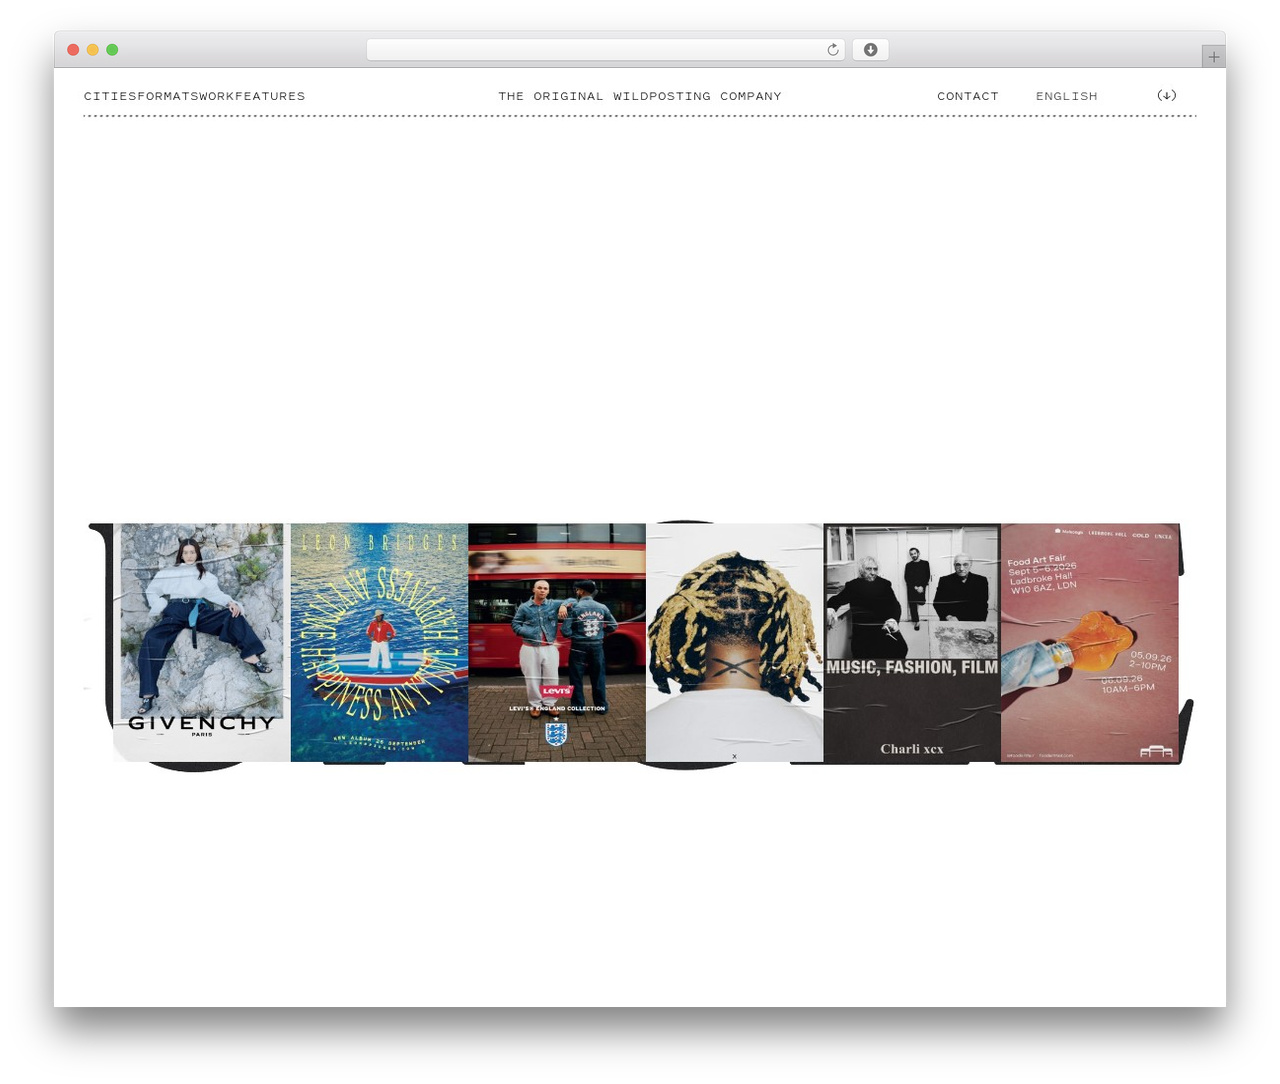View the Leon Bridges album poster
The width and height of the screenshot is (1280, 1084).
pyautogui.click(x=379, y=642)
